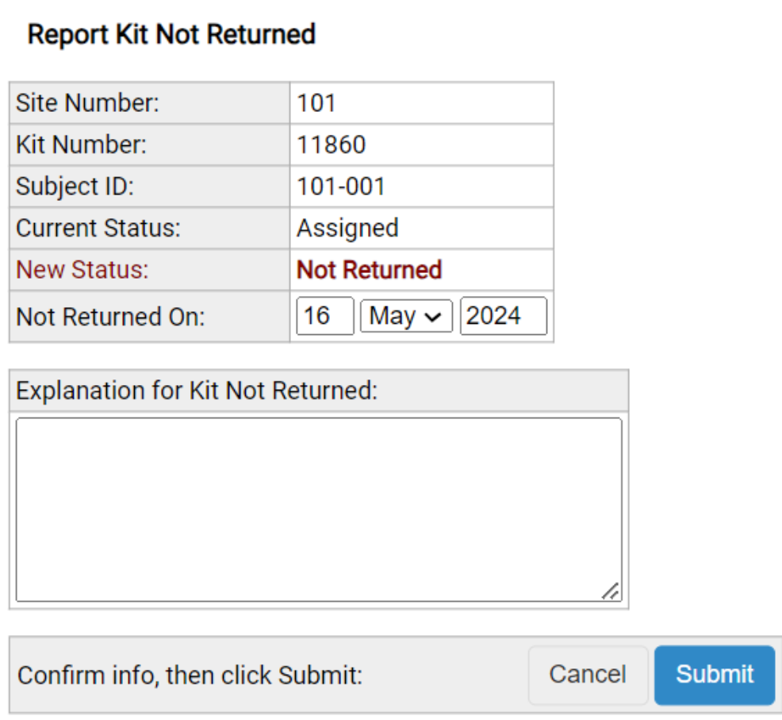Screen dimensions: 782x720
Task: Click the Current Status label
Action: [x=98, y=228]
